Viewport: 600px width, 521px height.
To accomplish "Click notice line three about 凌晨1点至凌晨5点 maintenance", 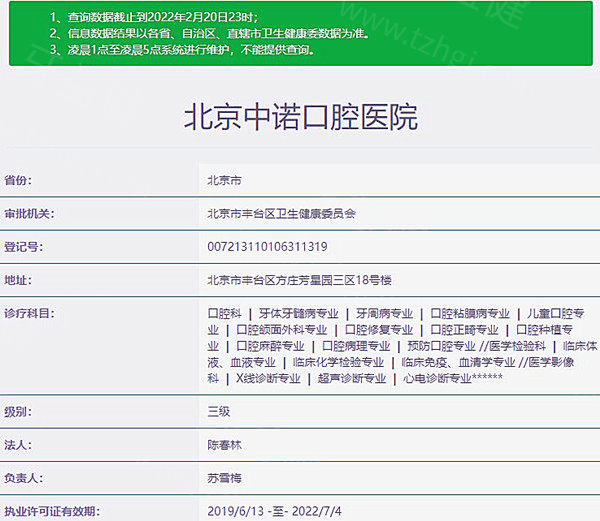I will point(182,50).
